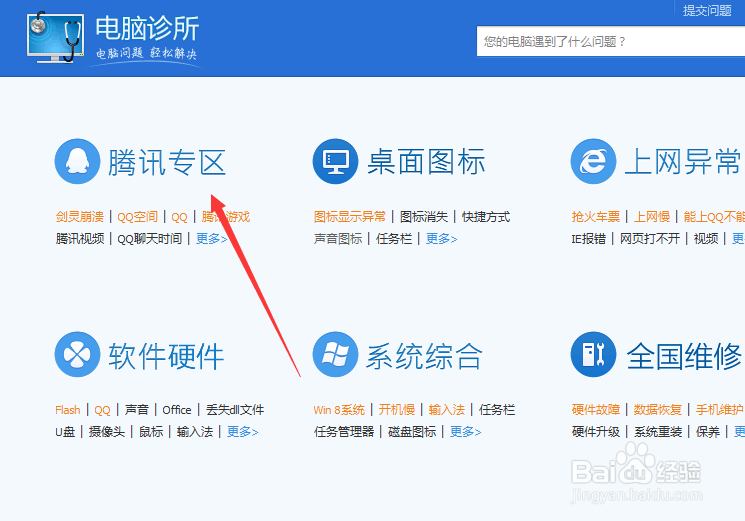The height and width of the screenshot is (521, 745).
Task: Open the 桌面图标 heading
Action: point(426,162)
